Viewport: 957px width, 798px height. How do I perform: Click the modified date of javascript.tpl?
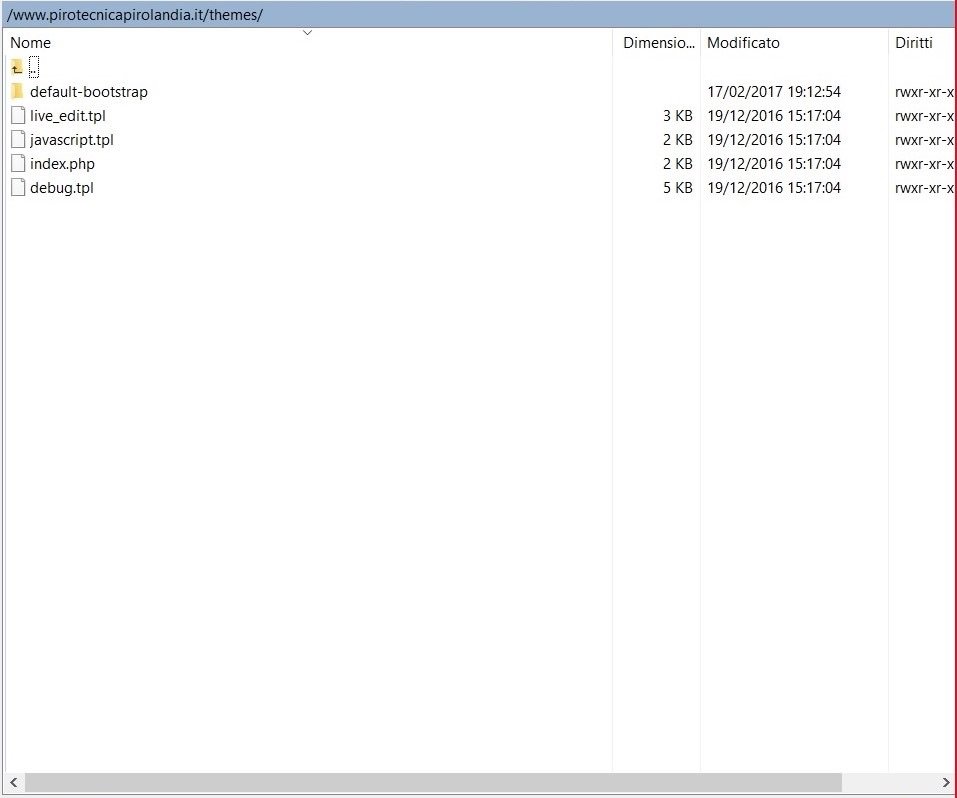pyautogui.click(x=774, y=140)
